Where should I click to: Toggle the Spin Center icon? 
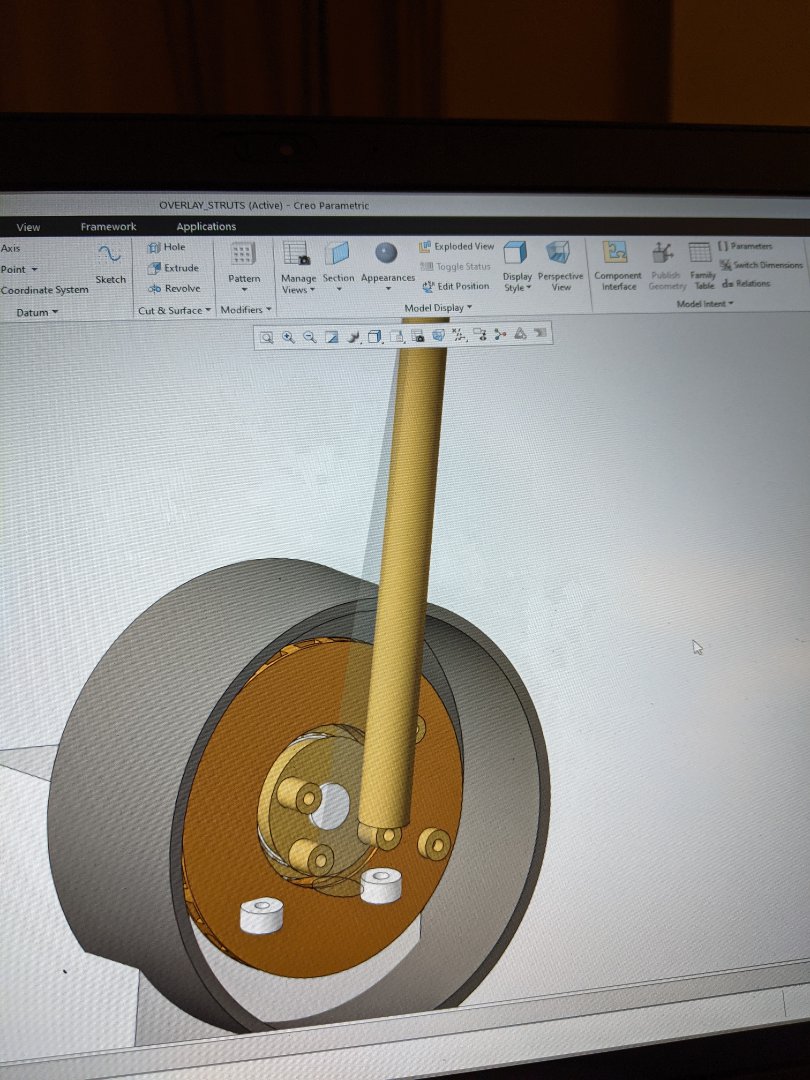point(500,335)
